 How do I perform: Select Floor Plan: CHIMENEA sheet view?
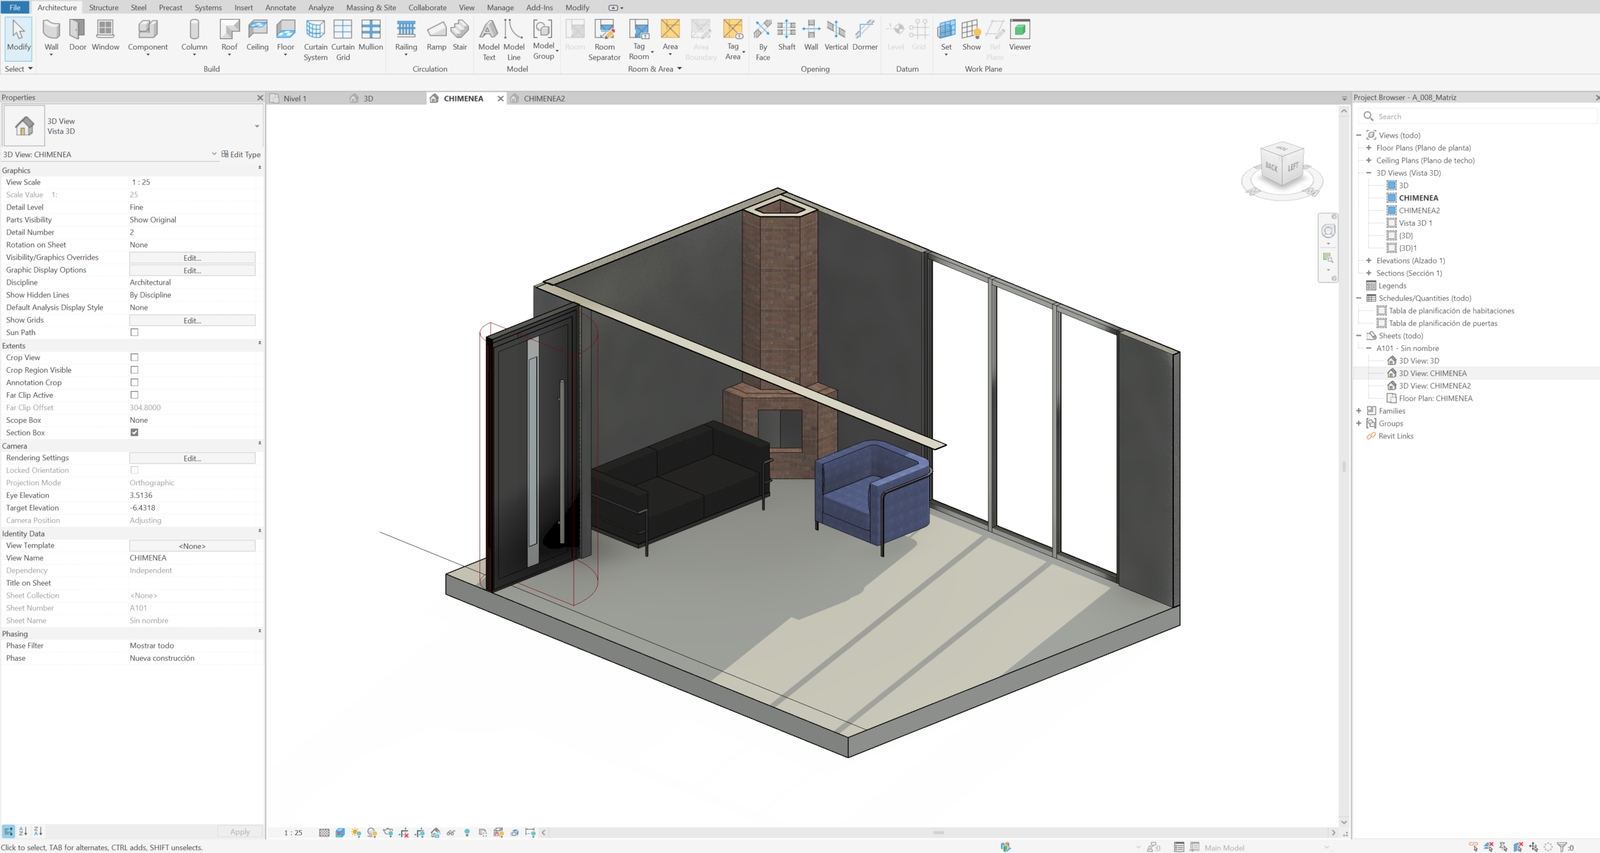[x=1435, y=398]
